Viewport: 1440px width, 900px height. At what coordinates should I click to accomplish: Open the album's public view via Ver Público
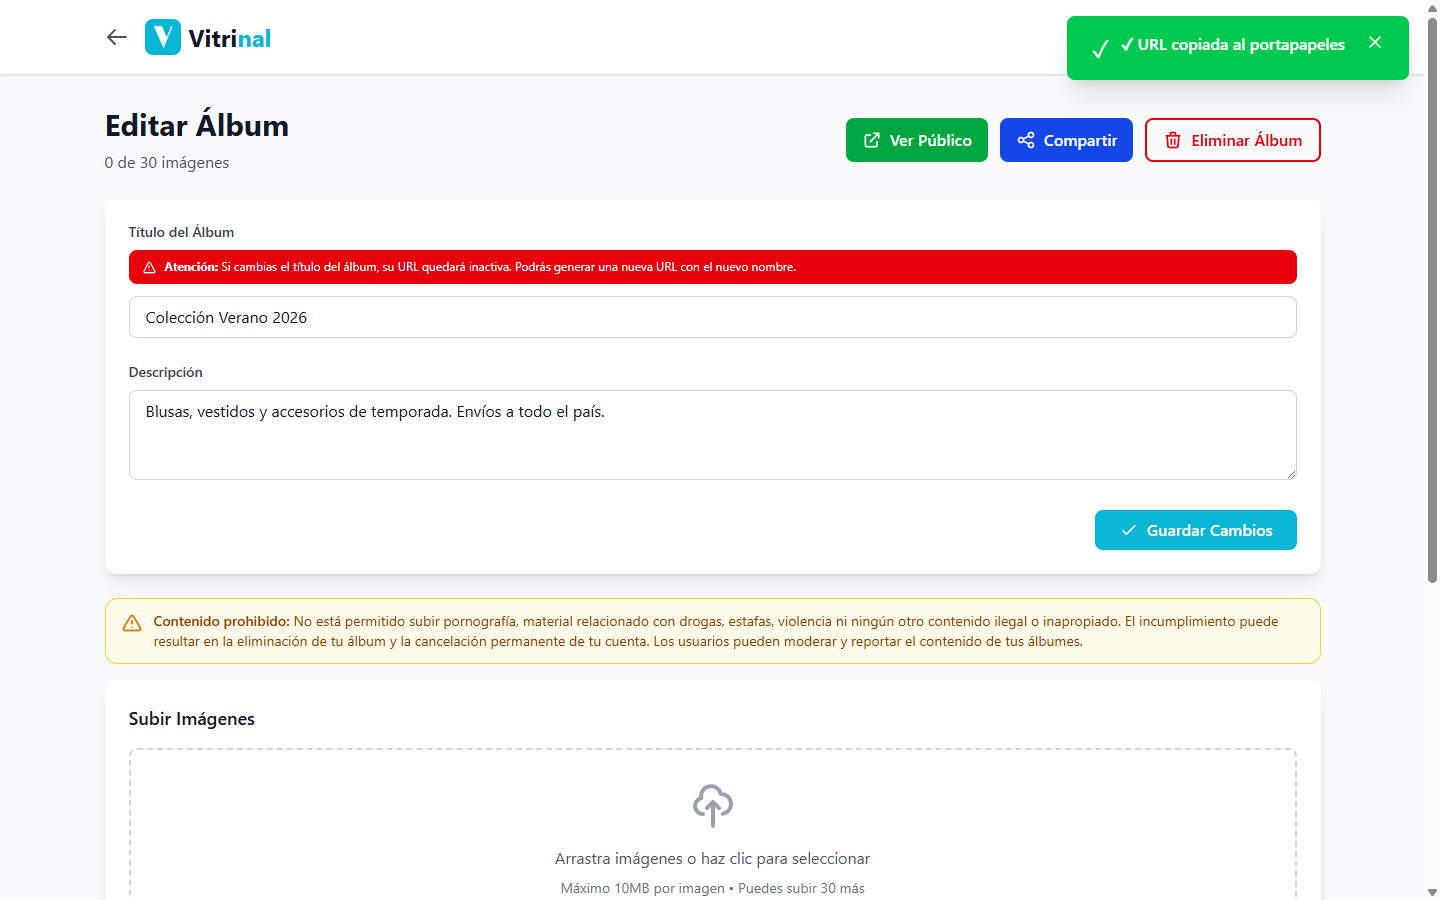(x=917, y=140)
